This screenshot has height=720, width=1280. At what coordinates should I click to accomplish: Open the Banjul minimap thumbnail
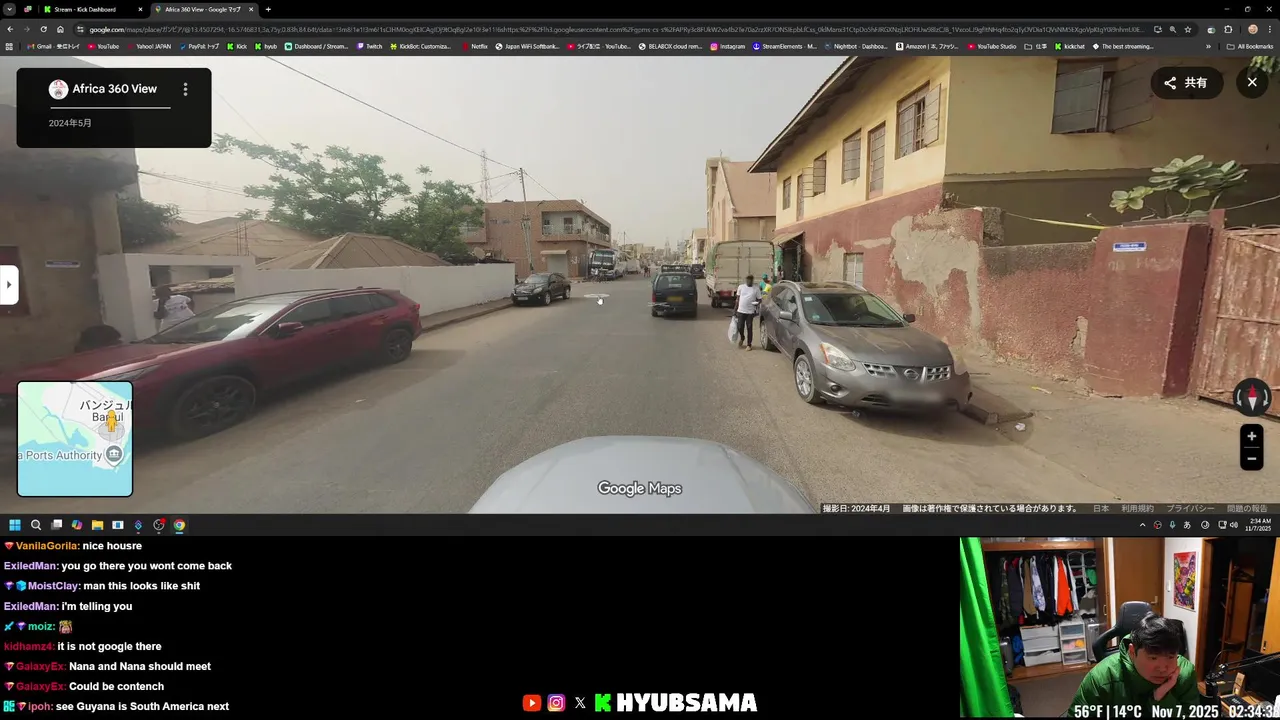click(x=75, y=439)
